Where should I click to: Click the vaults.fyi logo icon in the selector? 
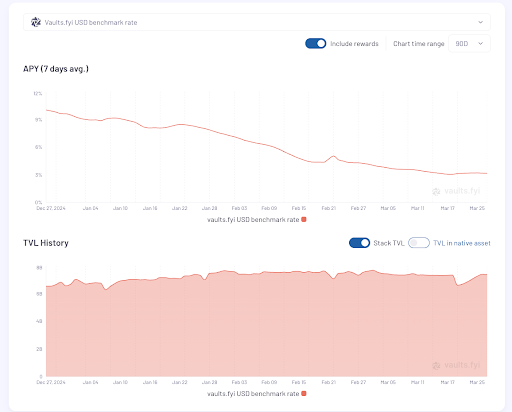tap(36, 22)
